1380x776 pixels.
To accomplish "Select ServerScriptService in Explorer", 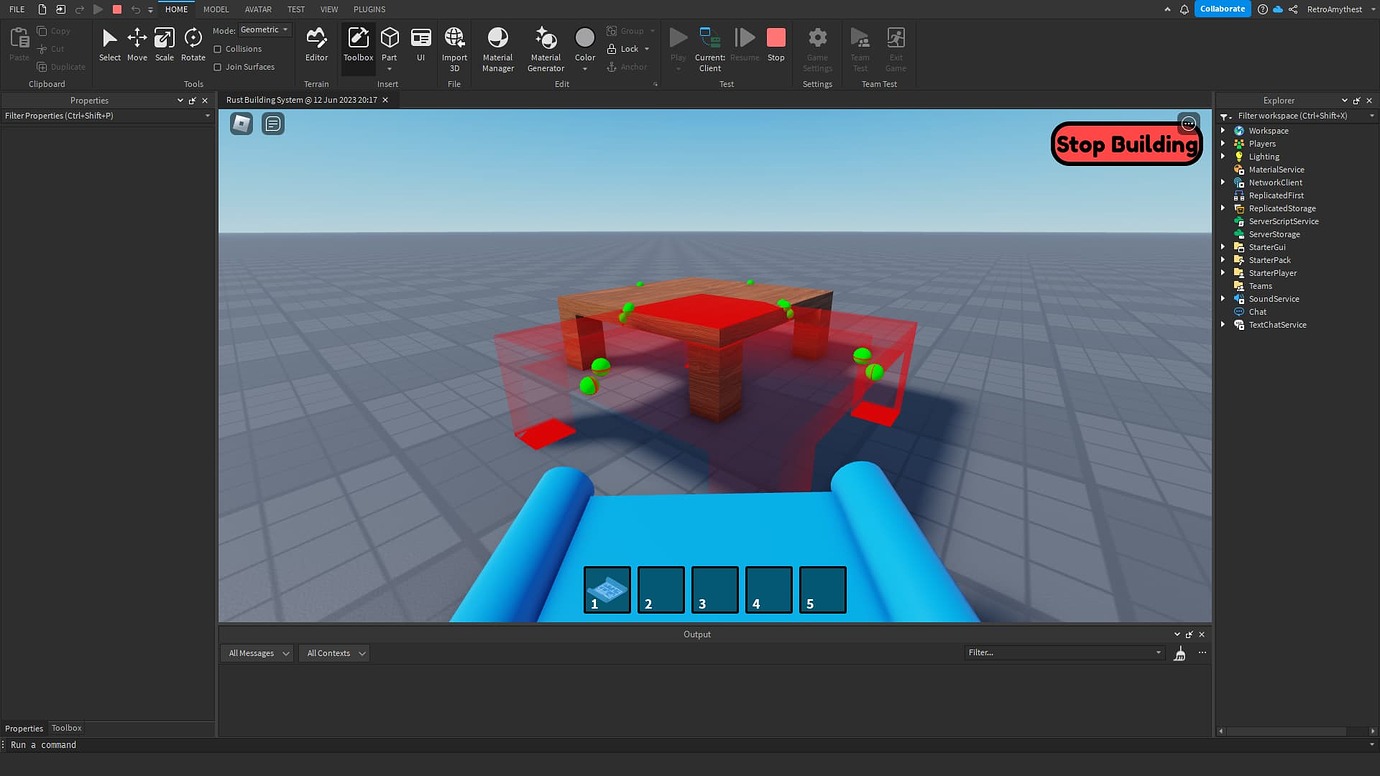I will [x=1283, y=222].
